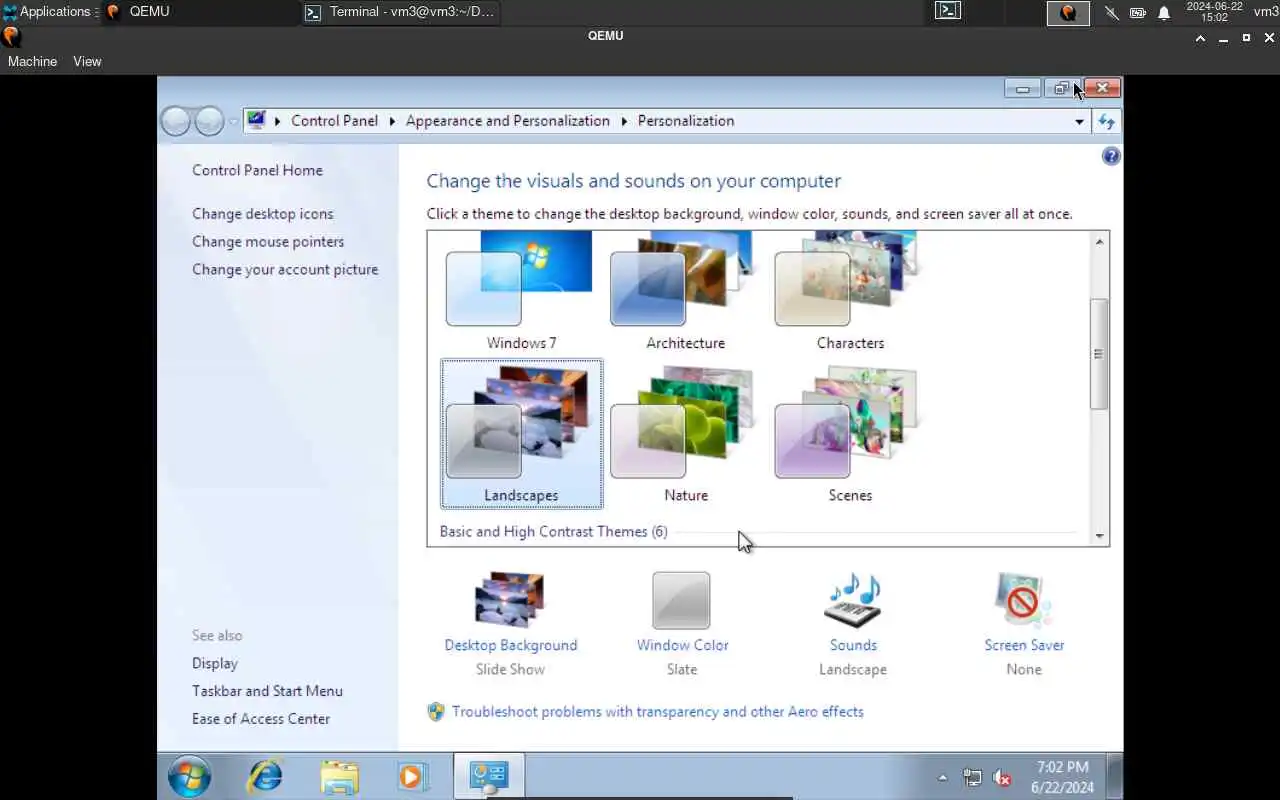Viewport: 1280px width, 800px height.
Task: Click Control Panel in the breadcrumb
Action: (x=334, y=121)
